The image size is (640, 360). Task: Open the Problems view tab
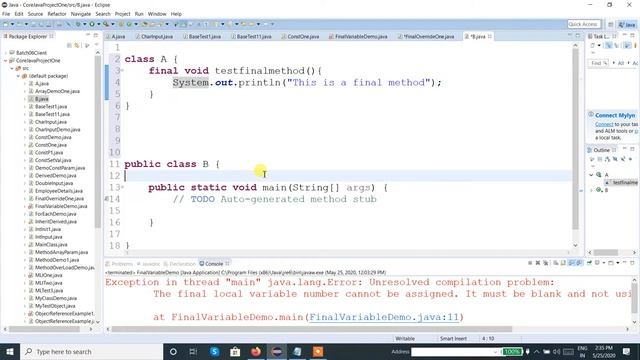point(119,264)
